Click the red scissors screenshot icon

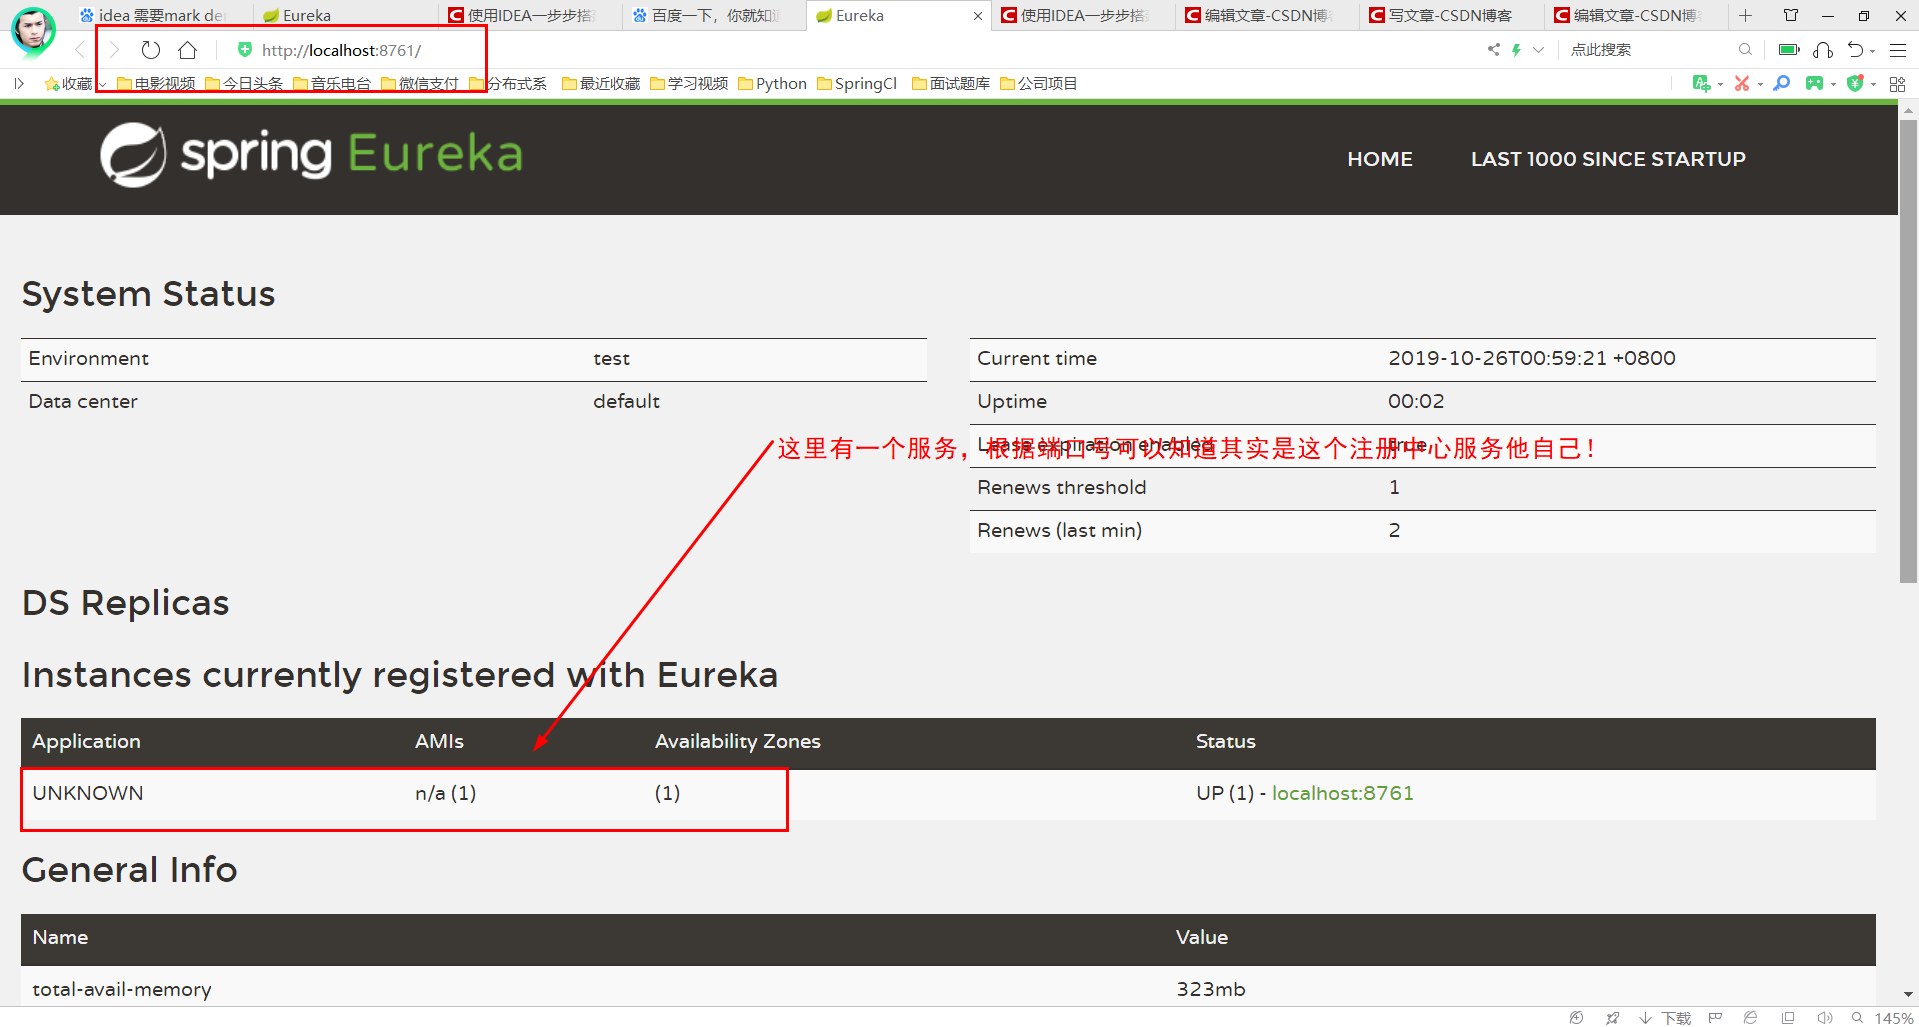tap(1742, 83)
